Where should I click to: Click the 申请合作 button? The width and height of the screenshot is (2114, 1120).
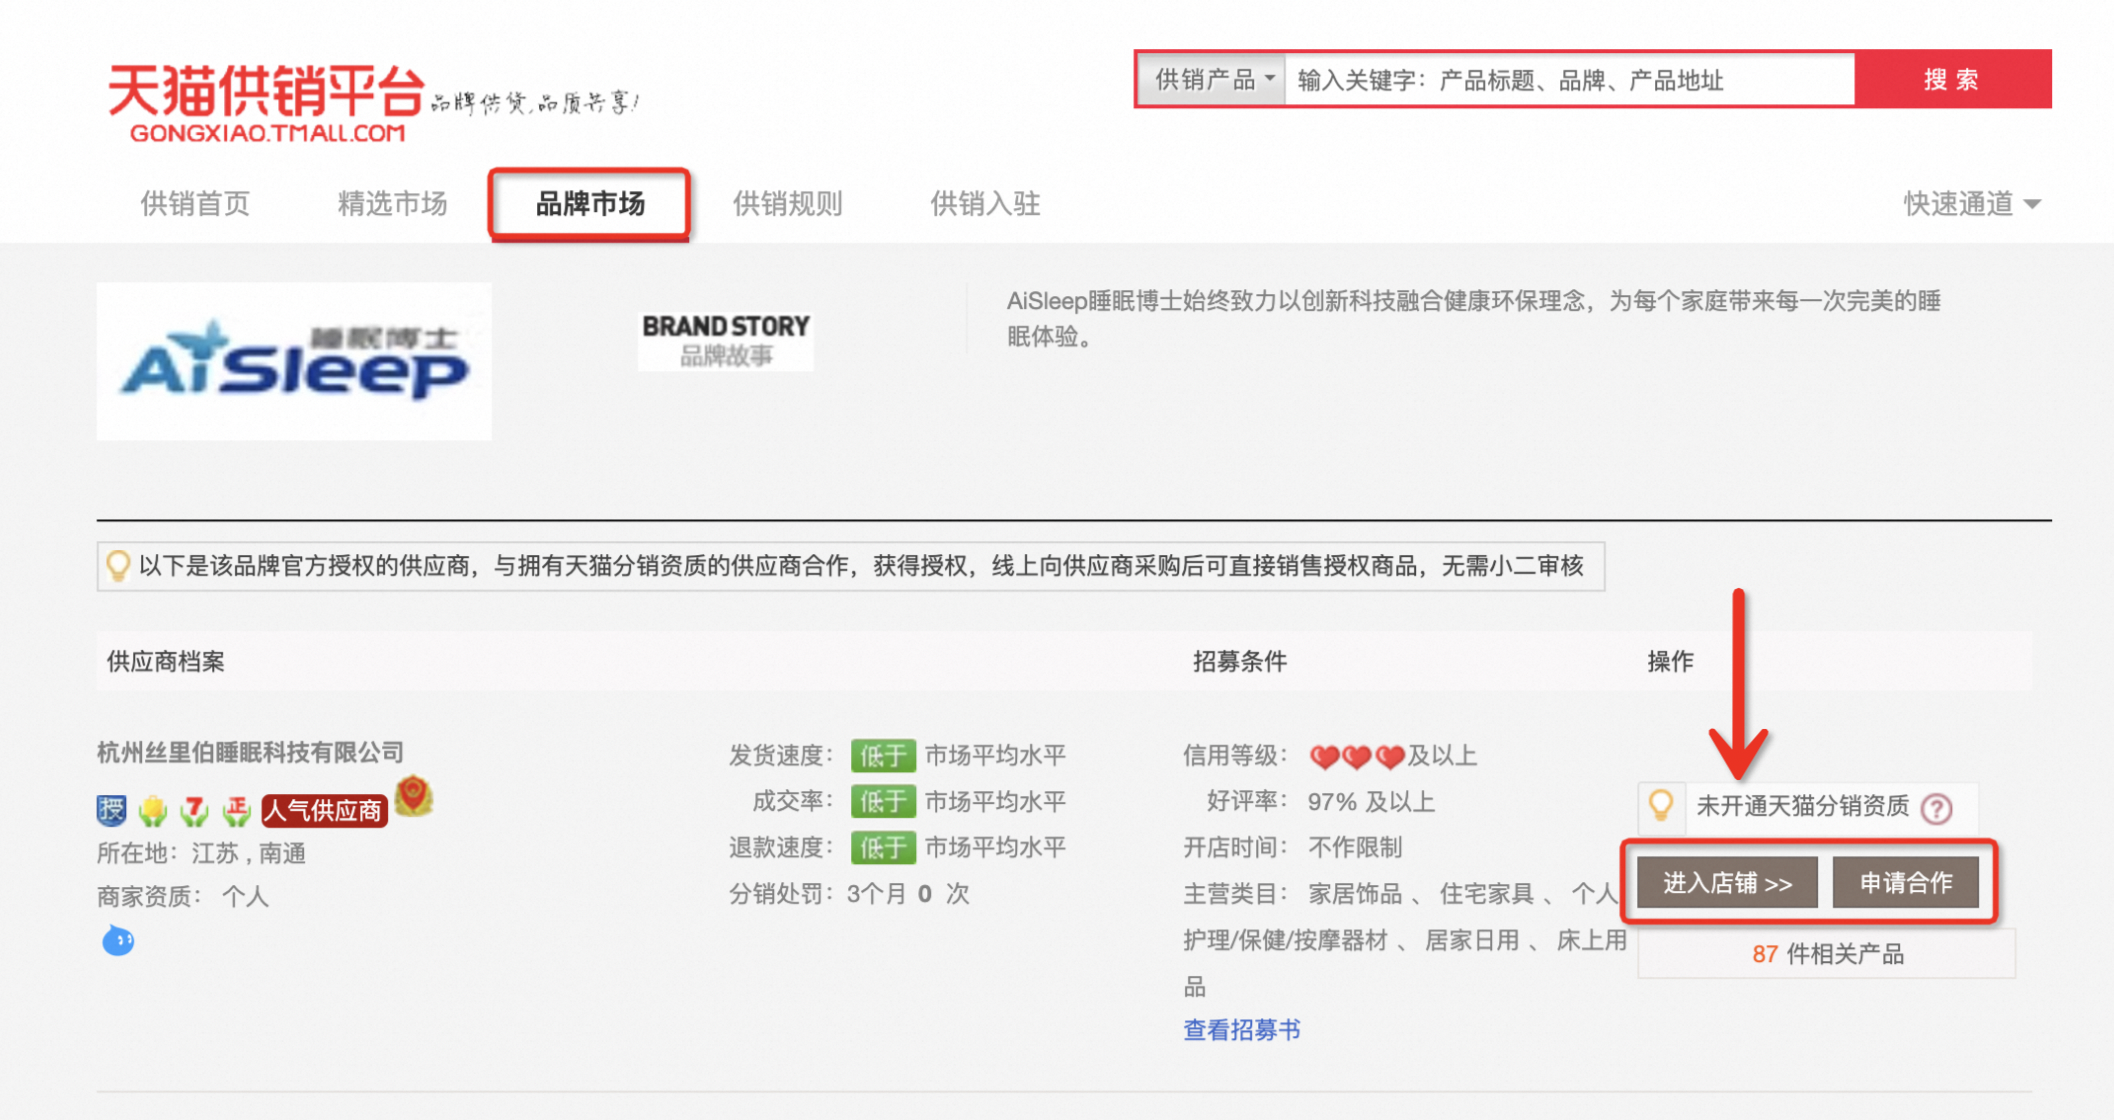1905,882
